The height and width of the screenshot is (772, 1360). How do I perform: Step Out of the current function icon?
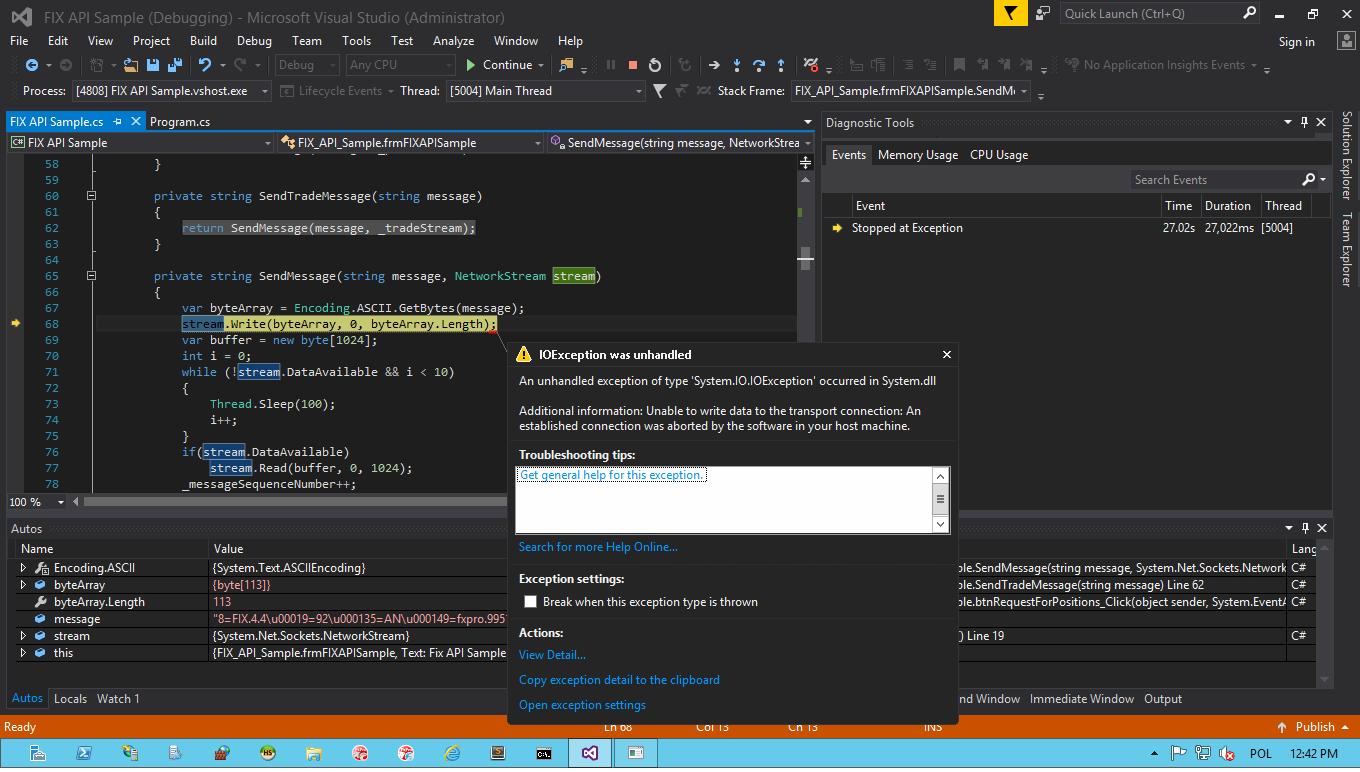tap(781, 65)
